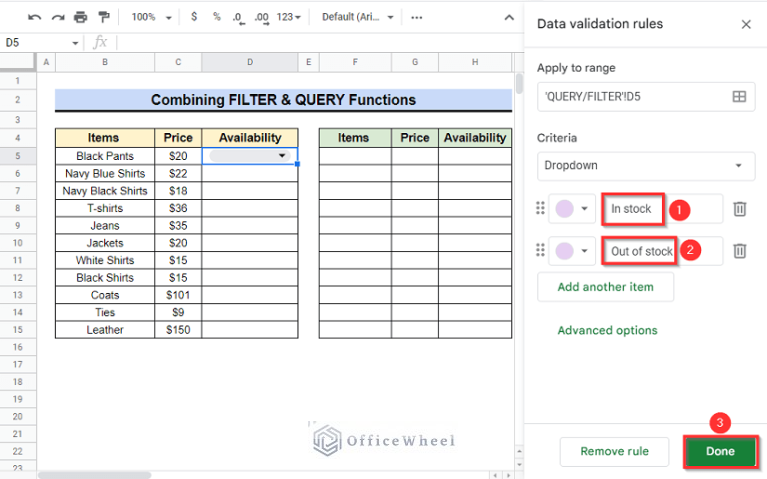Click the T-shirts cell
Image resolution: width=767 pixels, height=479 pixels.
105,208
